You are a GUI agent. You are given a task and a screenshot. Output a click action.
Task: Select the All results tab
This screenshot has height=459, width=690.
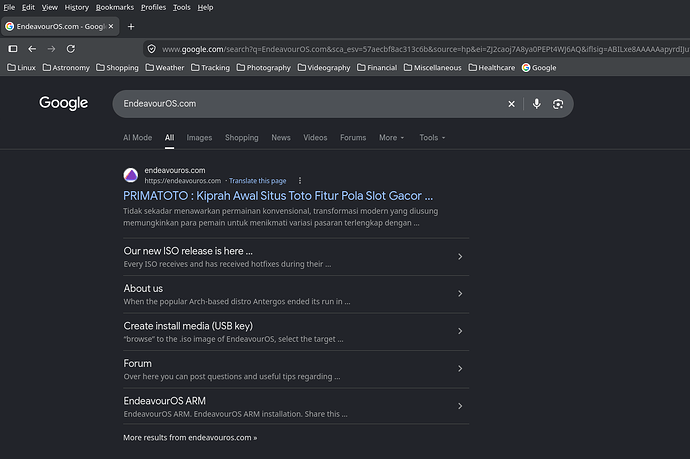[x=169, y=138]
